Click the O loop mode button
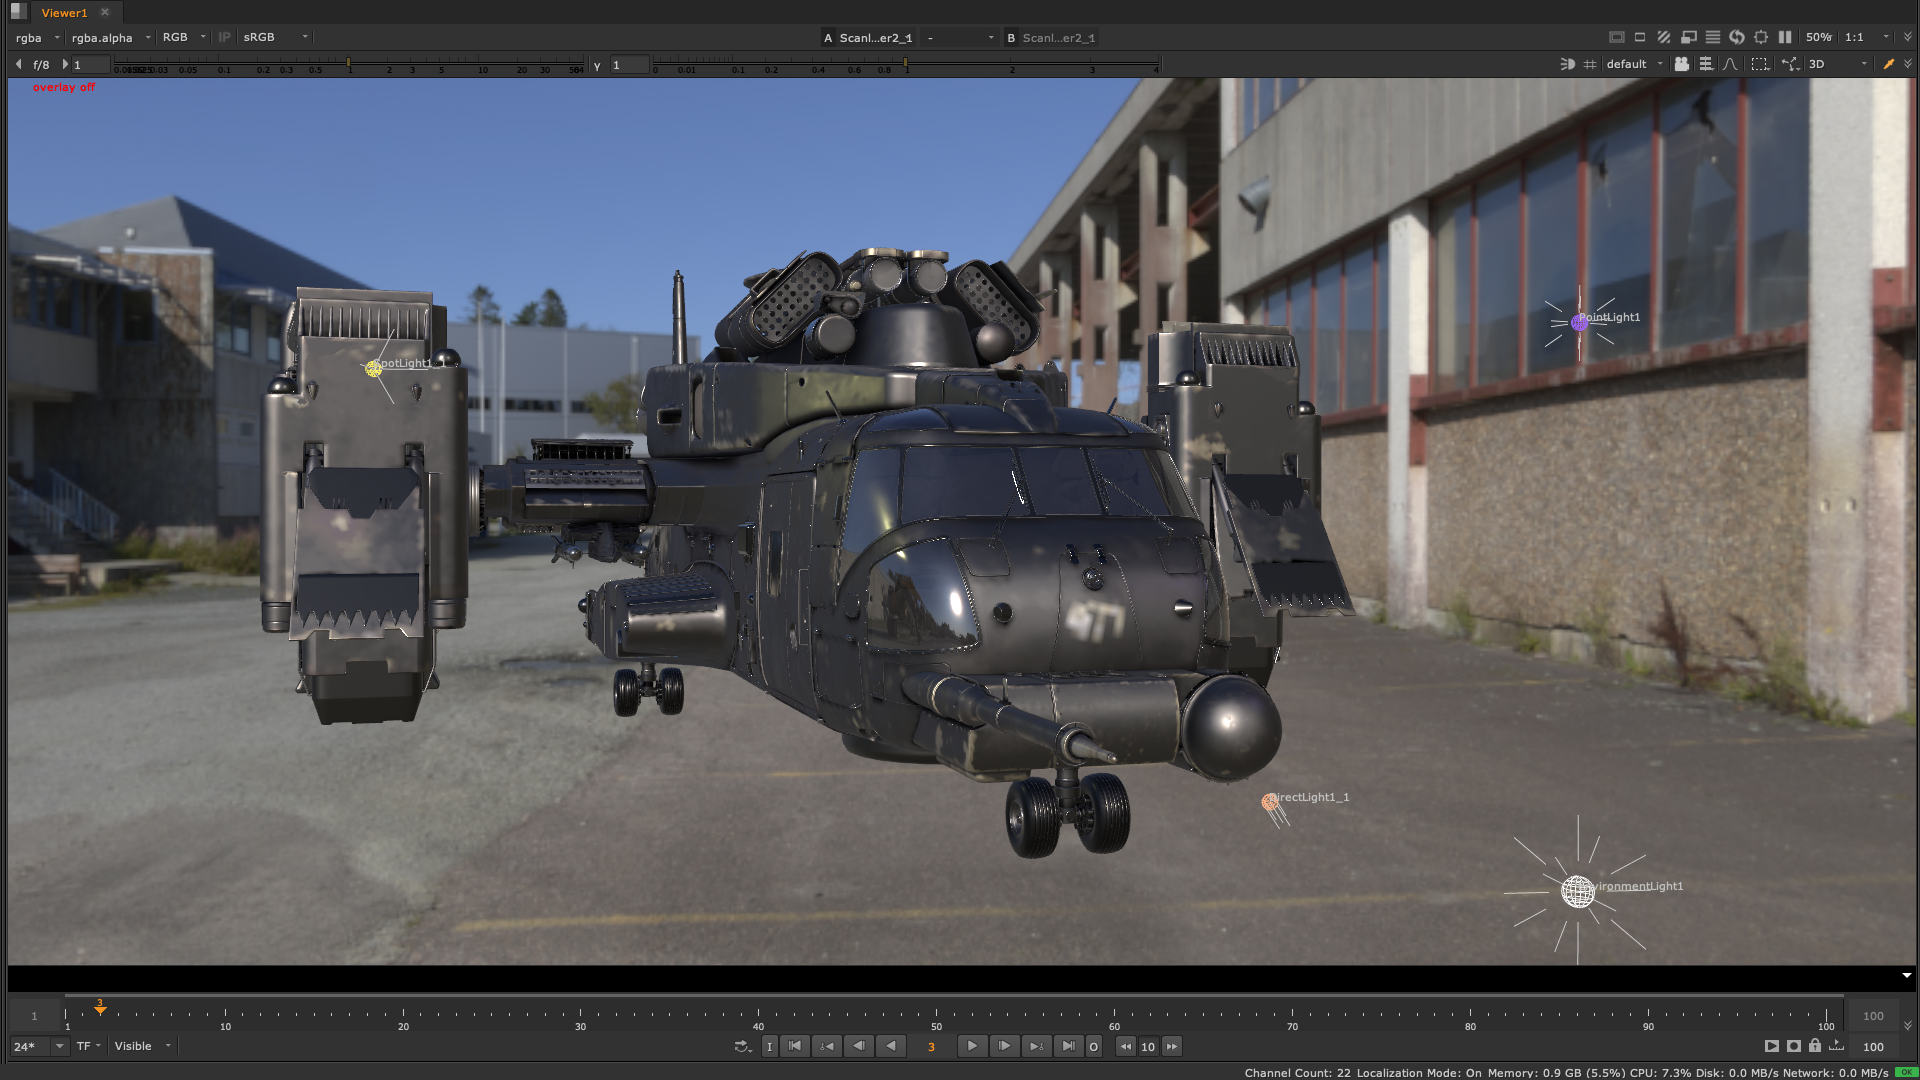 tap(1093, 1046)
